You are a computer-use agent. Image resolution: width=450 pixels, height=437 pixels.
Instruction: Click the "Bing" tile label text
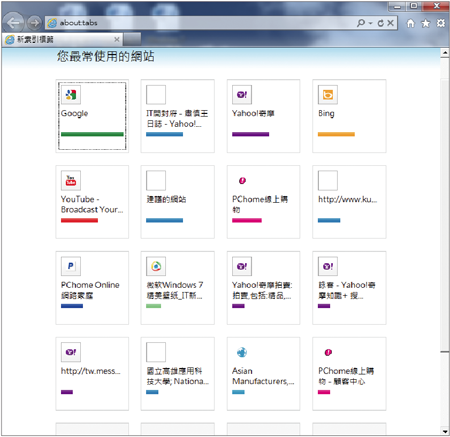(326, 114)
